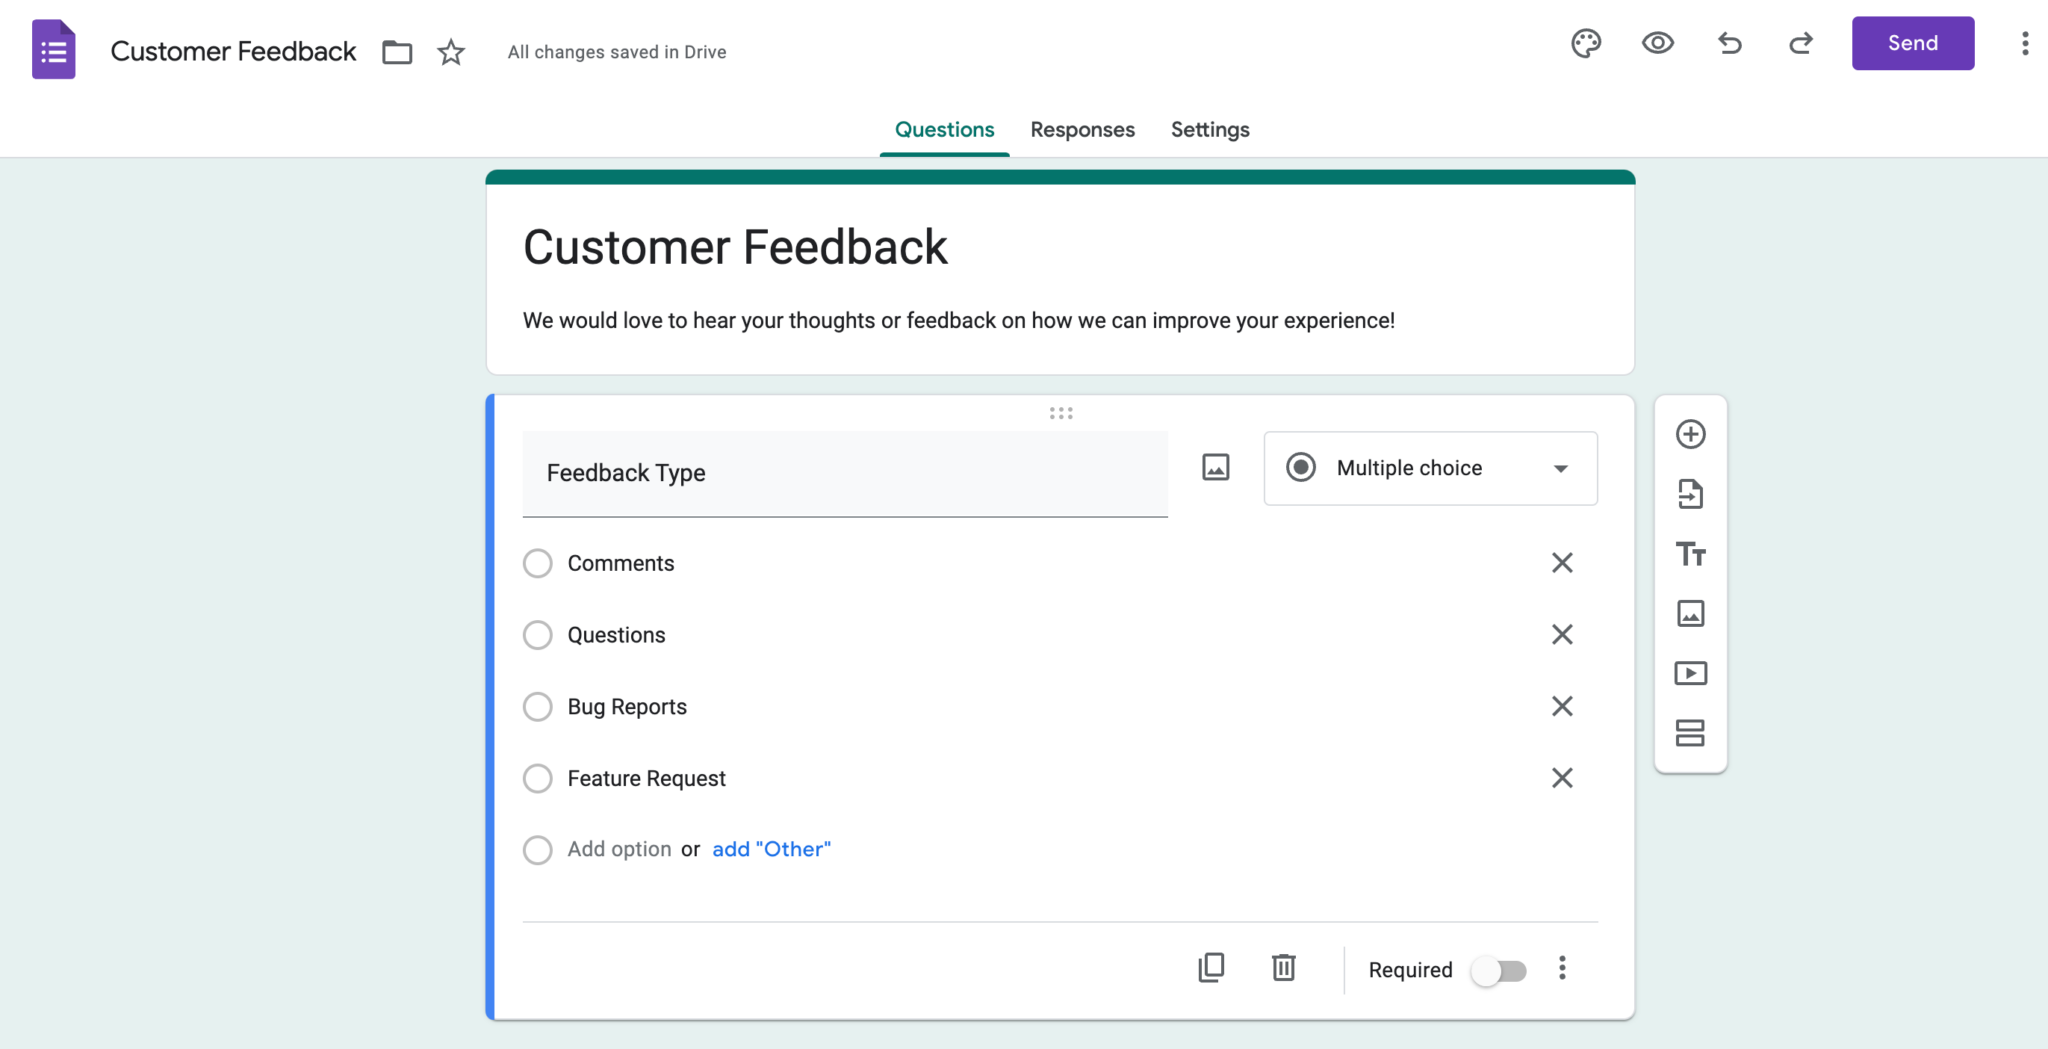Open the Settings tab
Screen dimensions: 2048x1049
tap(1209, 129)
